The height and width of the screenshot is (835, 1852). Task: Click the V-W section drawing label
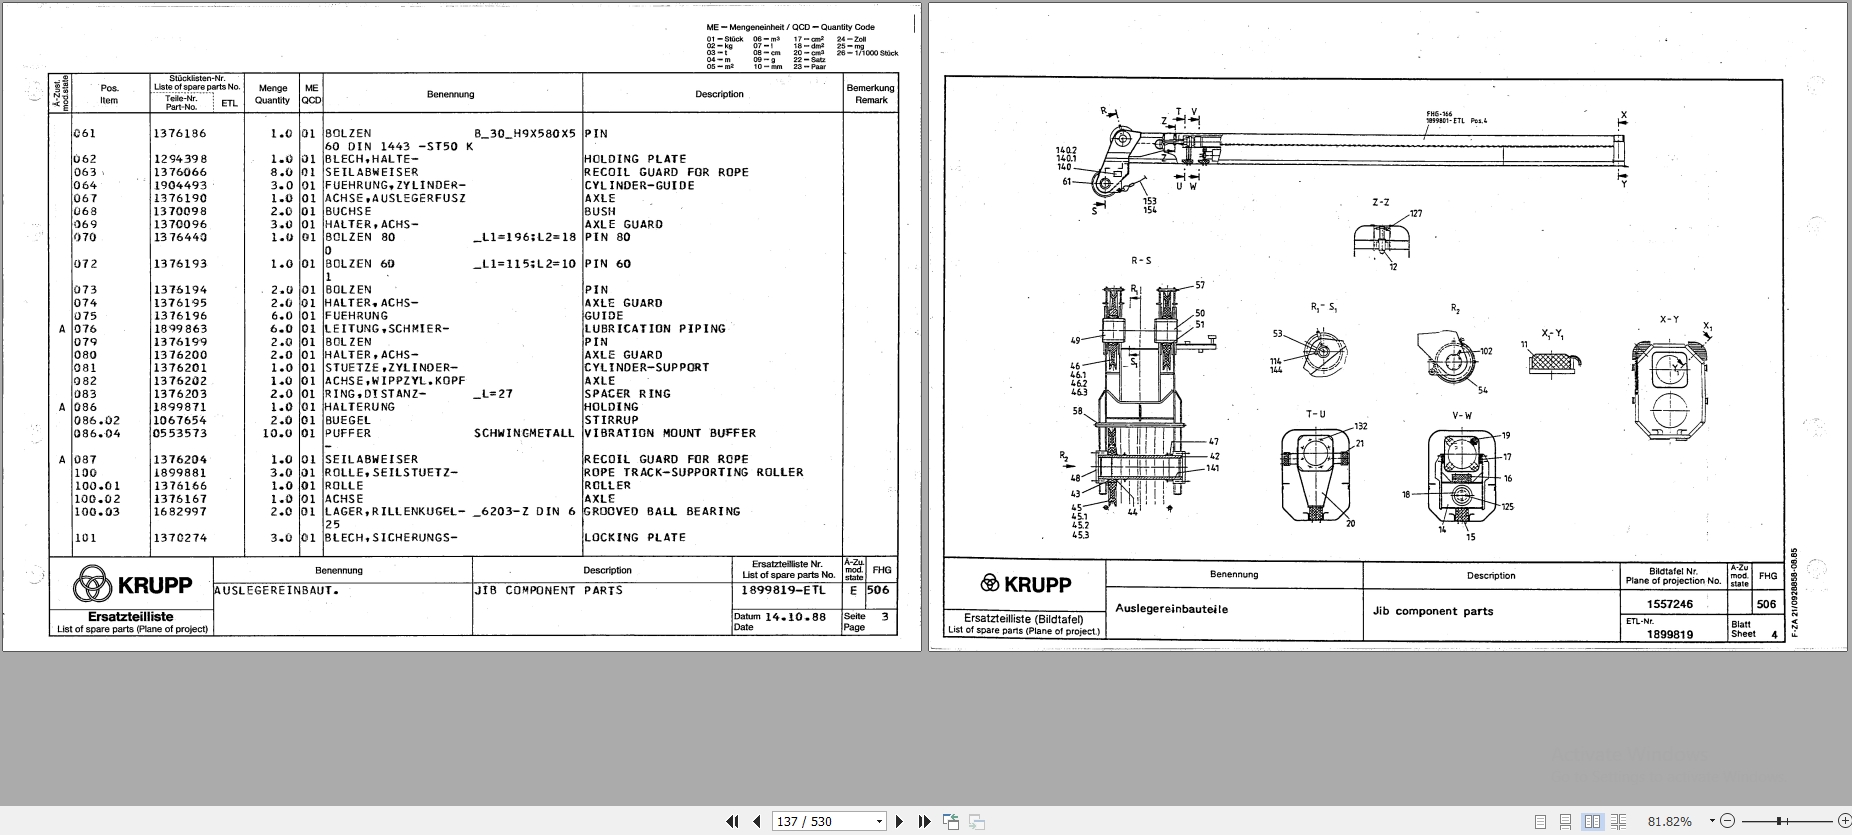pos(1461,415)
